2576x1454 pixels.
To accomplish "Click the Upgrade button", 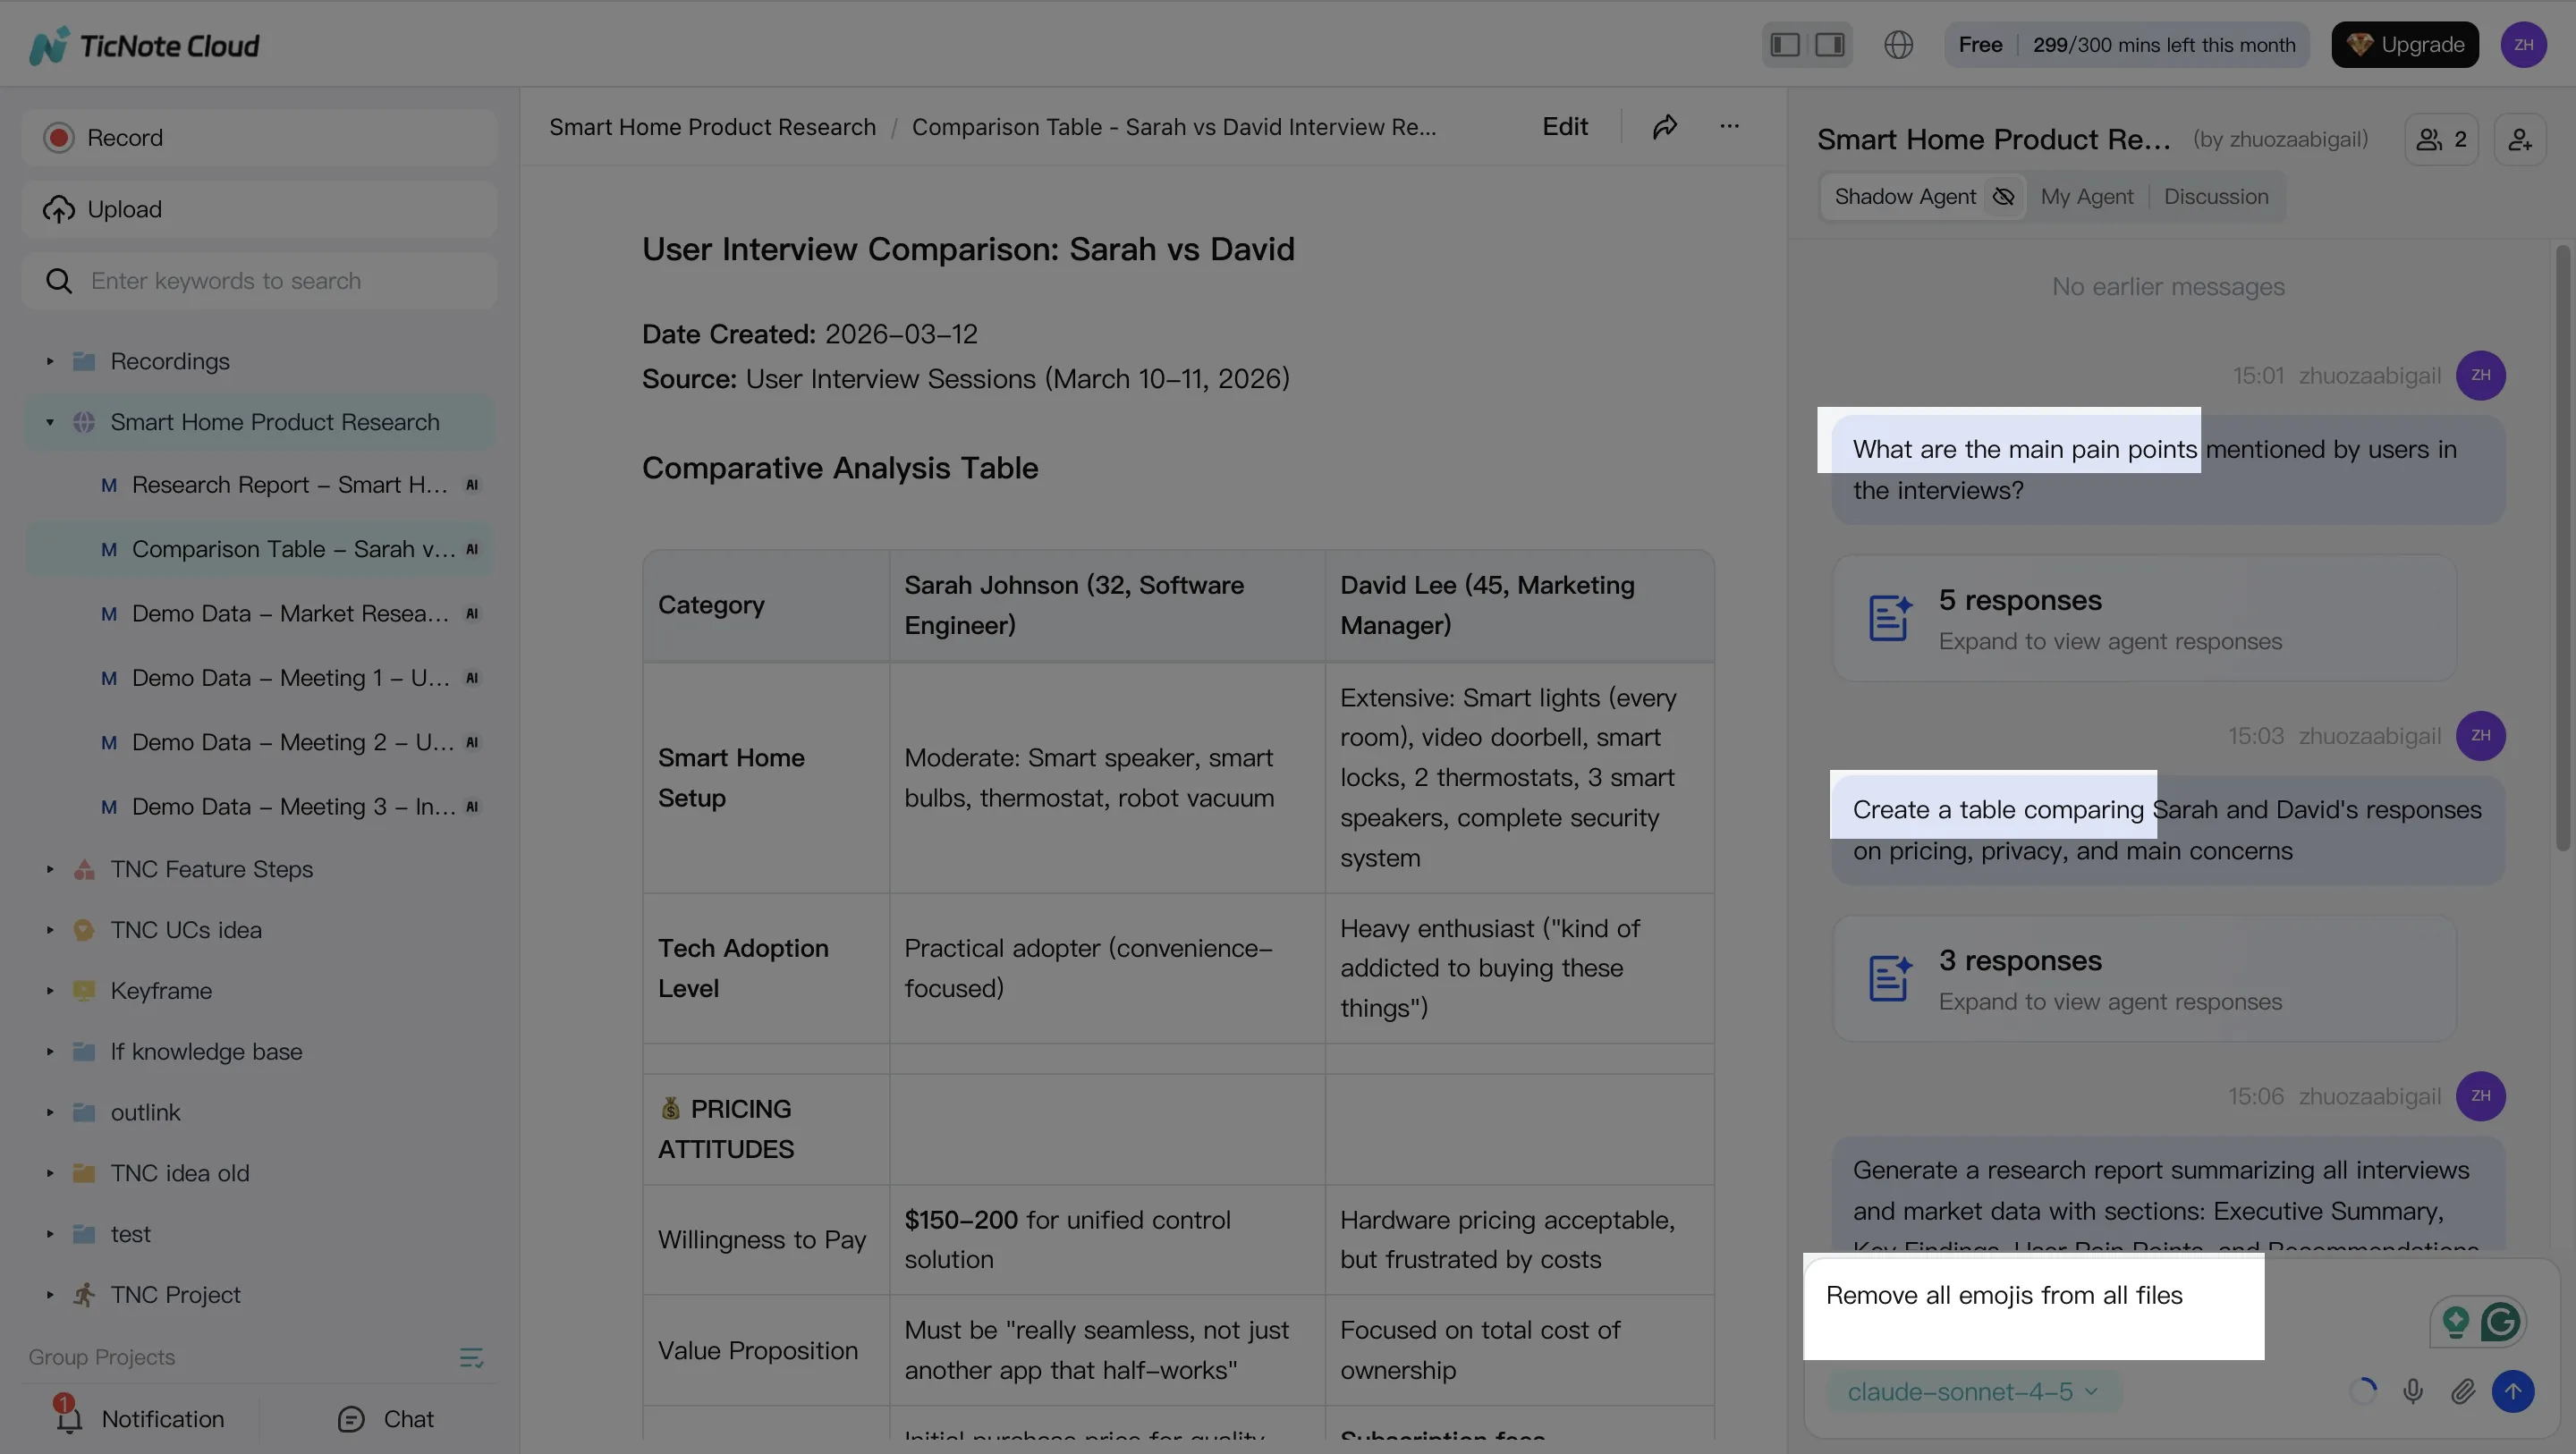I will 2404,44.
